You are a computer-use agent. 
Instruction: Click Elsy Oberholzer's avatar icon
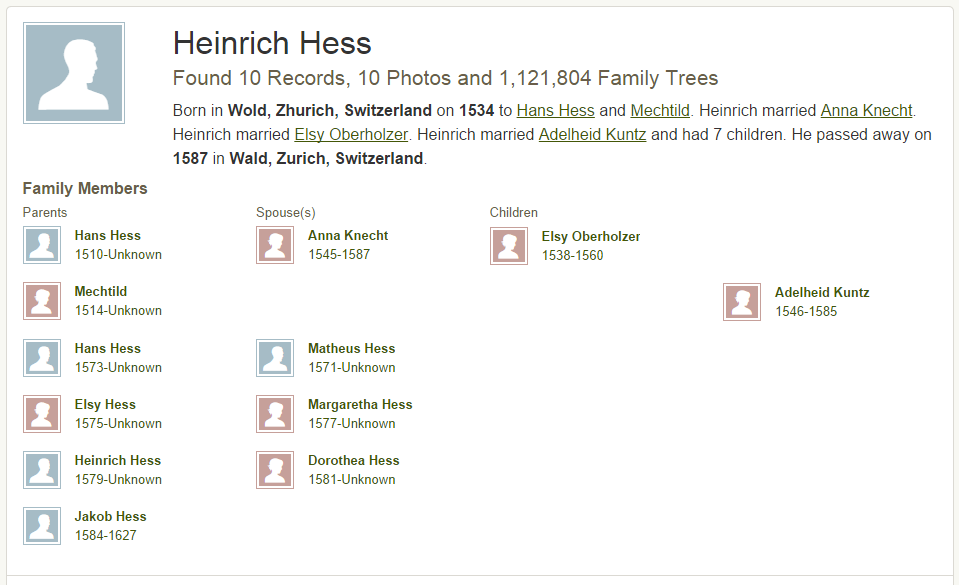509,246
